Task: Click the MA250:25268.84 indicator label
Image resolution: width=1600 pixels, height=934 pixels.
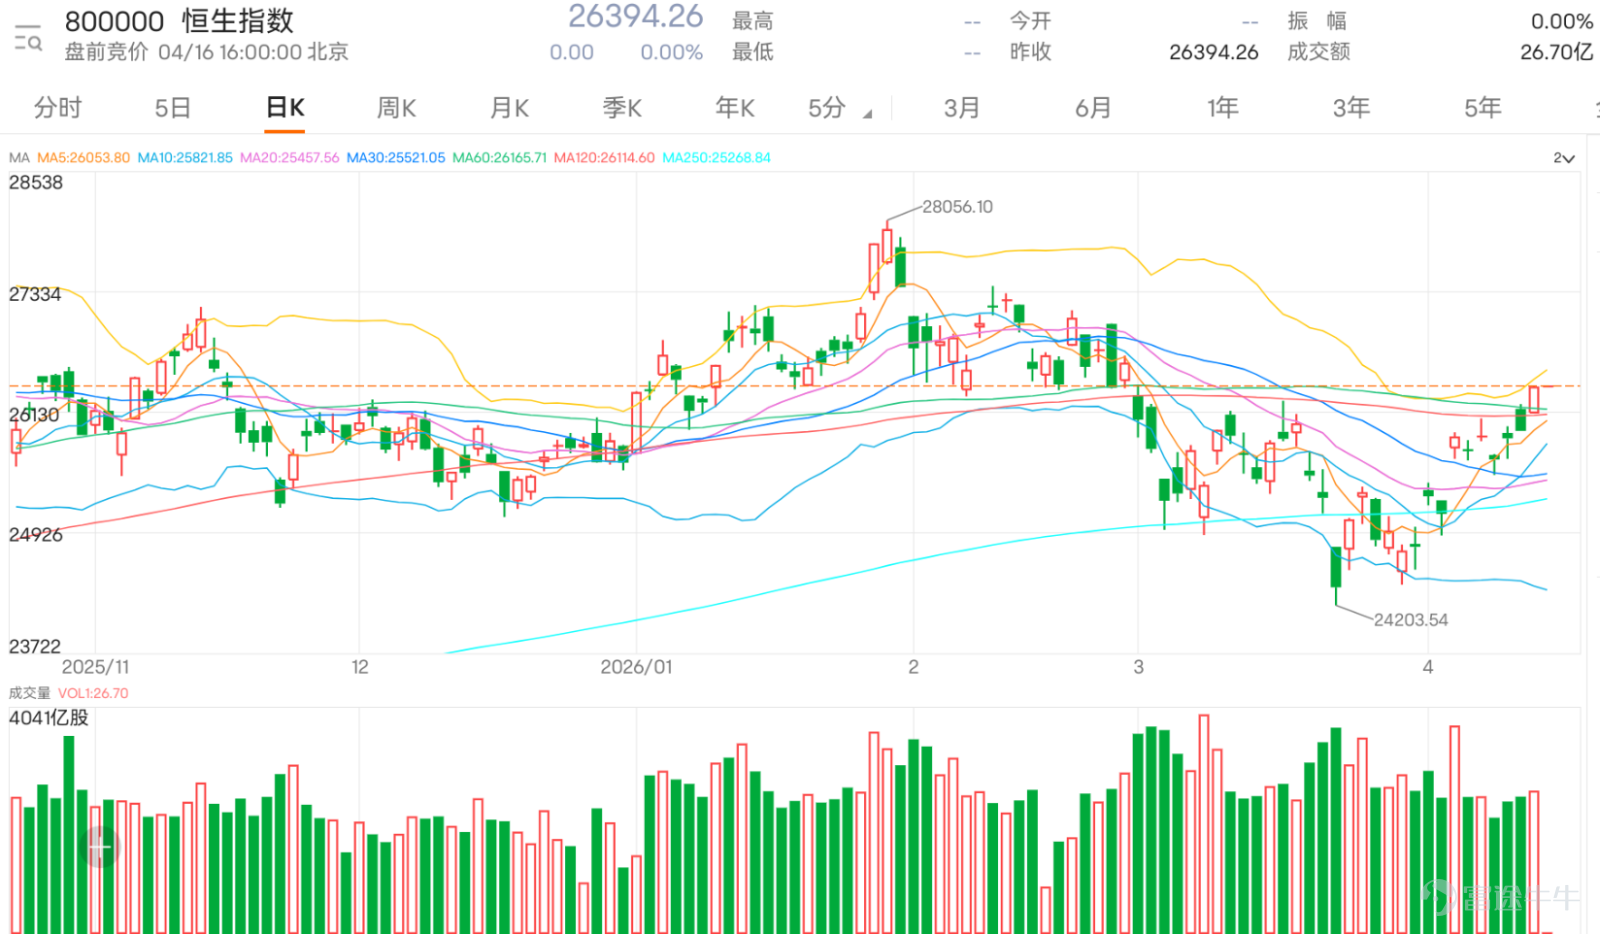Action: 716,158
